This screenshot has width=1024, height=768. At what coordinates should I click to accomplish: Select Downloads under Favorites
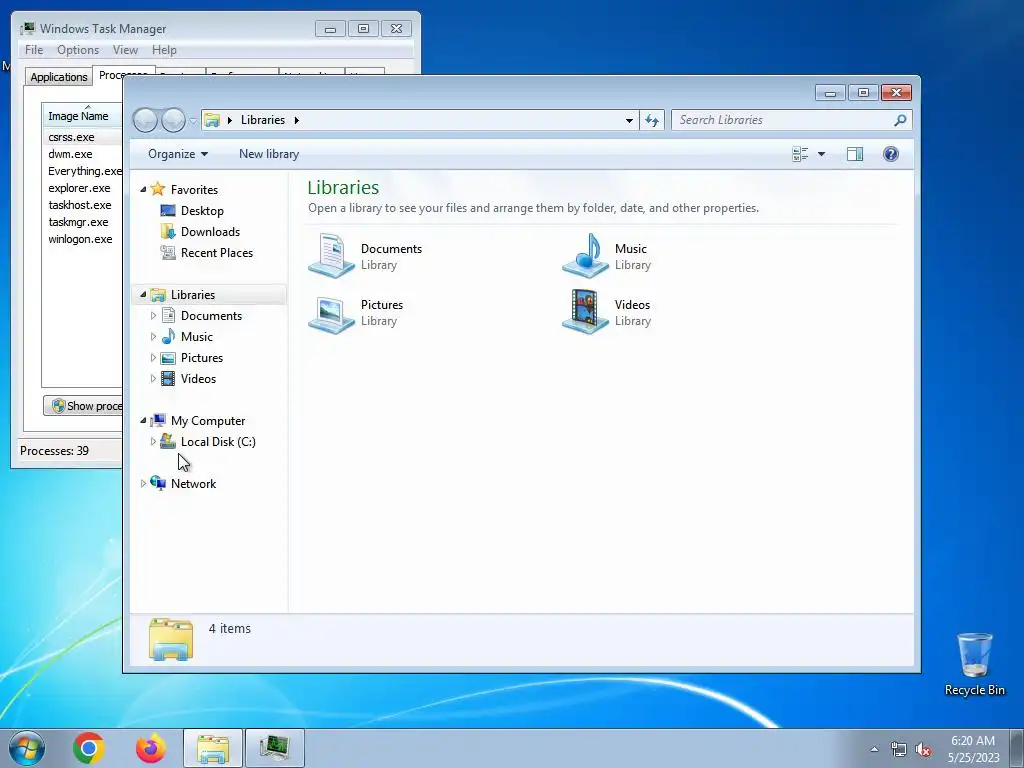pos(210,232)
